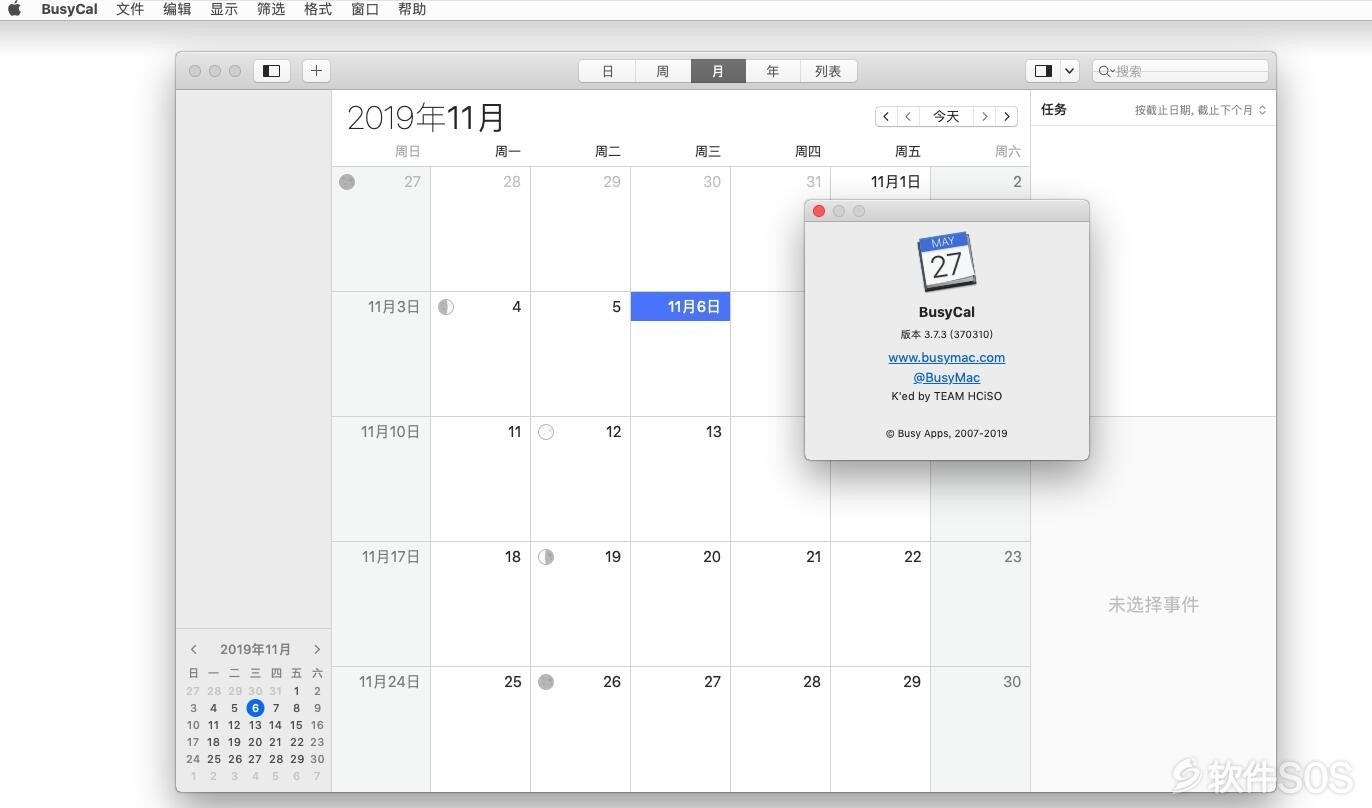Go forward with light next arrow

click(985, 116)
